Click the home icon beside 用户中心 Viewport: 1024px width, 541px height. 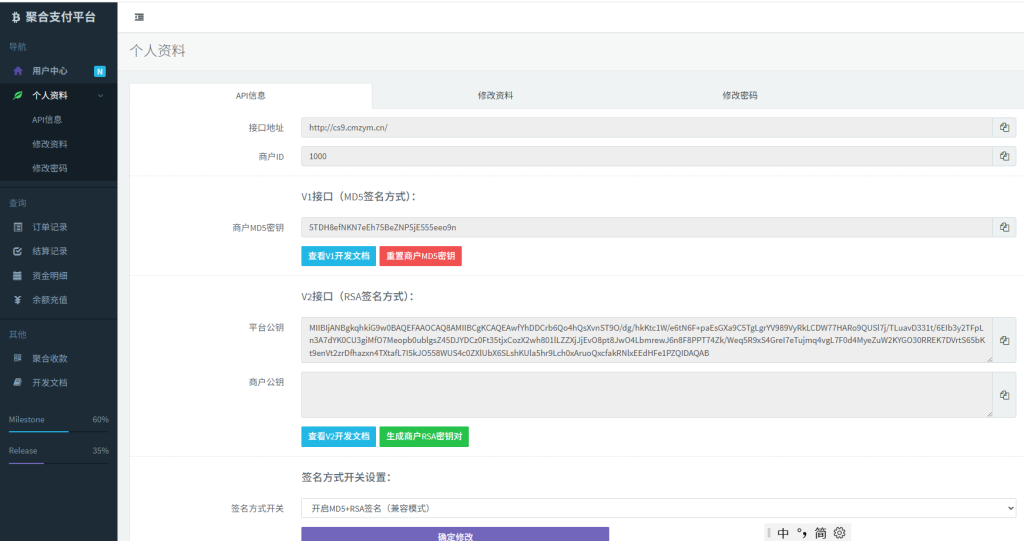click(18, 71)
